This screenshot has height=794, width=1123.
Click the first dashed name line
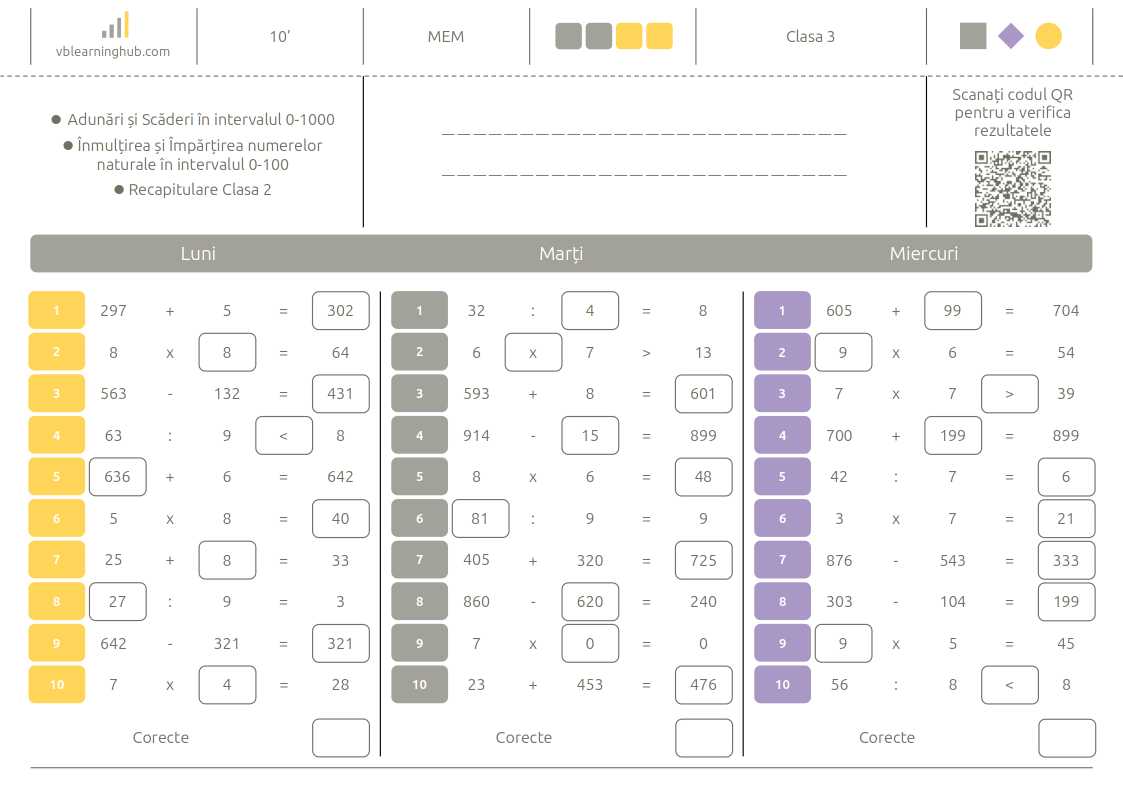[644, 133]
